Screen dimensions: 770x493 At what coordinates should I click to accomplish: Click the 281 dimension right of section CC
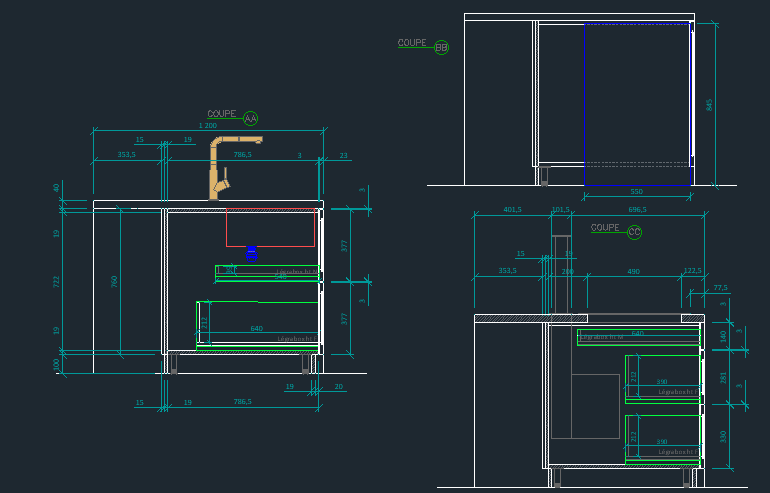pyautogui.click(x=724, y=376)
